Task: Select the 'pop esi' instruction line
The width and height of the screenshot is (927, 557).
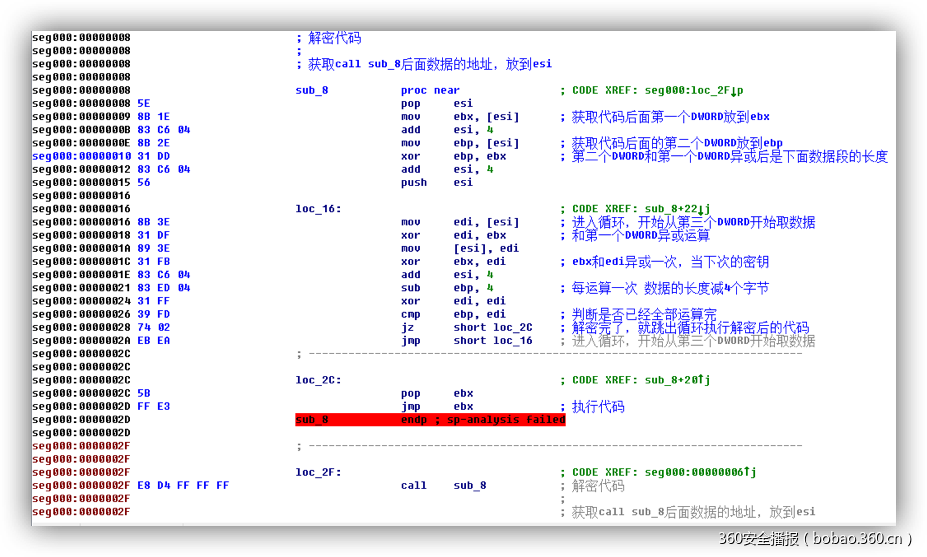Action: 437,103
